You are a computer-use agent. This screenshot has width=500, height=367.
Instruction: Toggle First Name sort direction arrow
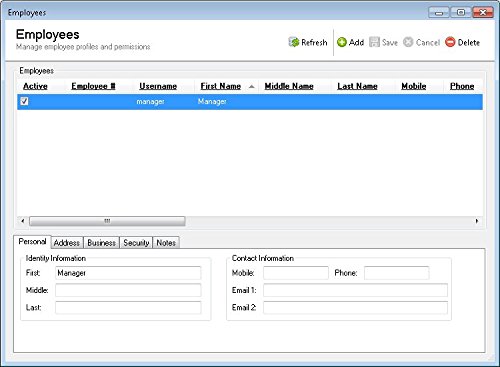coord(252,87)
